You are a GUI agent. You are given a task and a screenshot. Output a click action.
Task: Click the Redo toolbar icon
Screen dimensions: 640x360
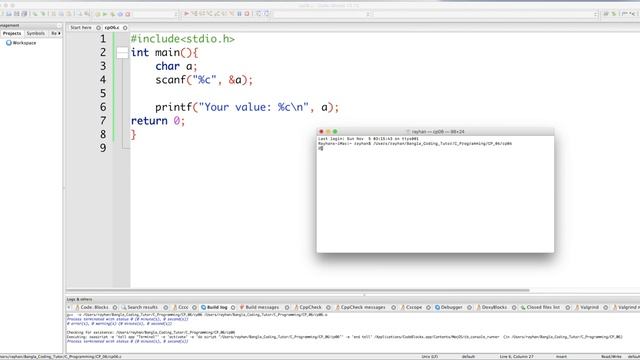[42, 14]
